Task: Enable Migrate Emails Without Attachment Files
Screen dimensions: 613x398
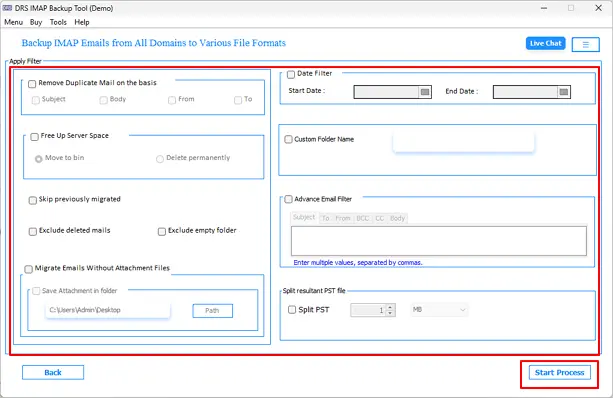Action: tap(29, 269)
